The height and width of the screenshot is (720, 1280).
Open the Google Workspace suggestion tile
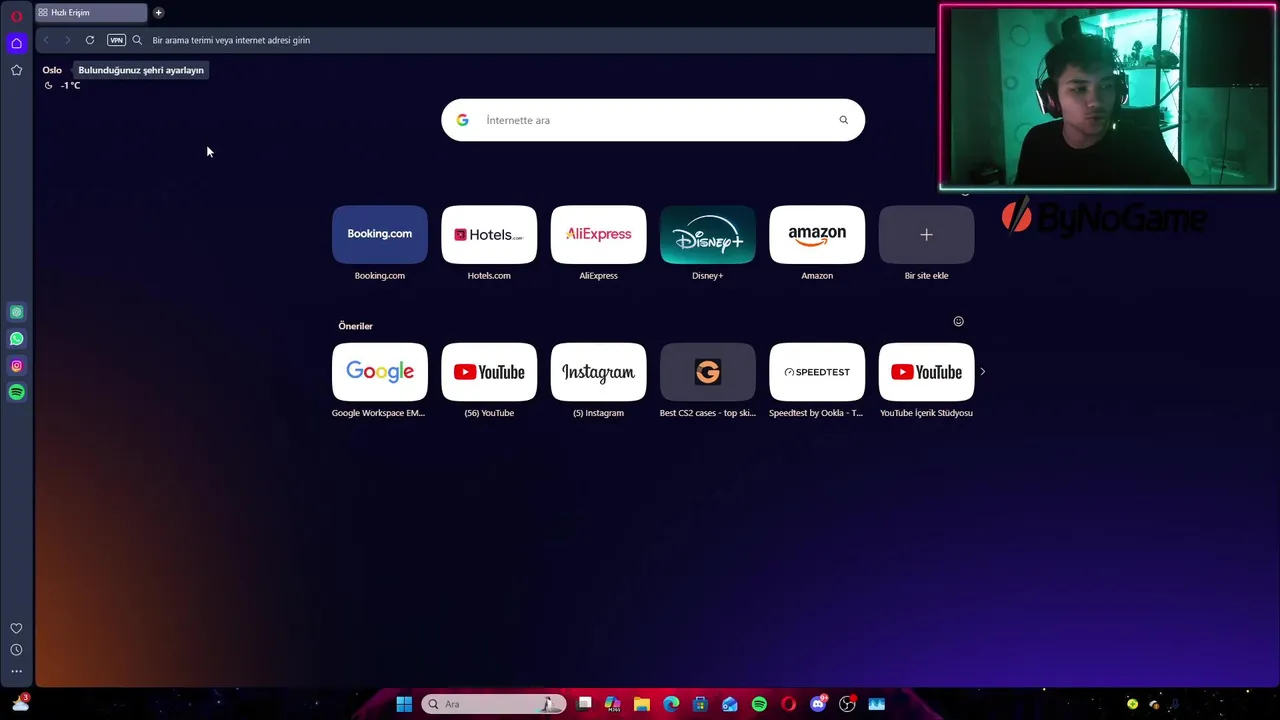pos(380,372)
